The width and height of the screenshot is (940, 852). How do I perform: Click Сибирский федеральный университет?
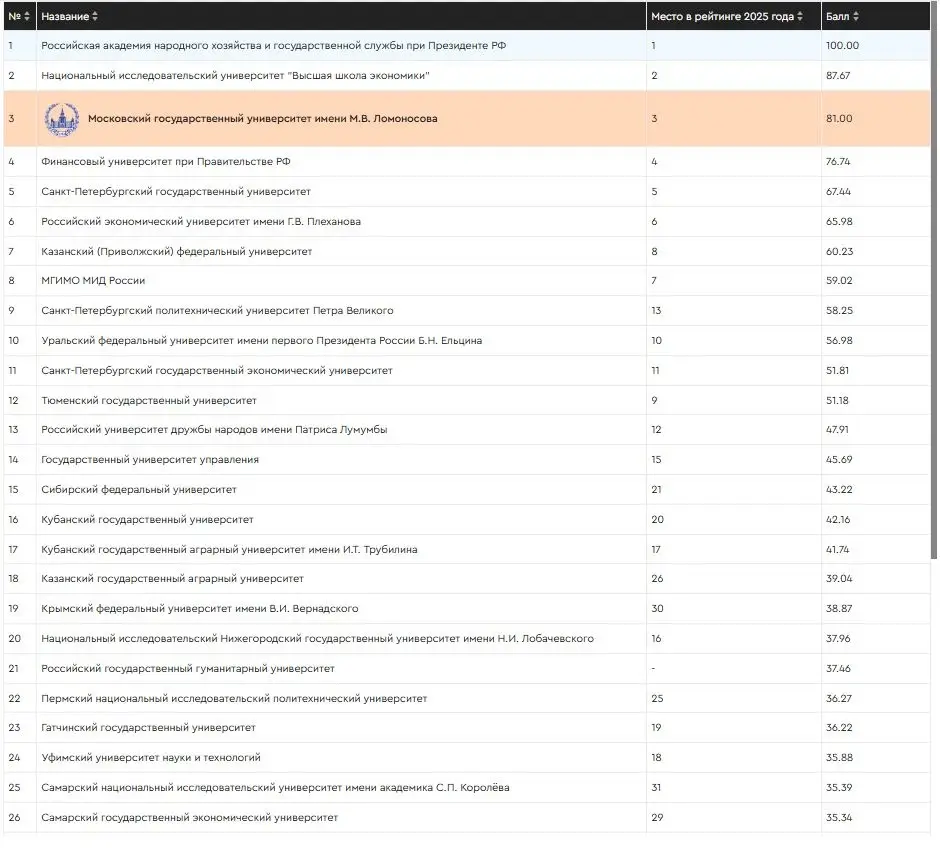(138, 490)
